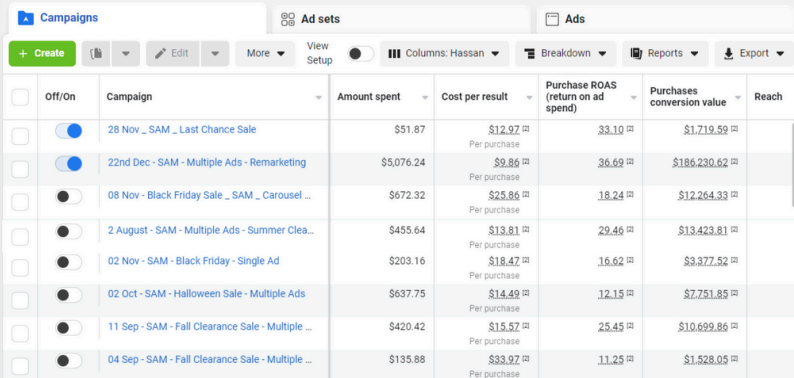The height and width of the screenshot is (378, 794).
Task: Open the Reports dropdown
Action: tap(665, 54)
